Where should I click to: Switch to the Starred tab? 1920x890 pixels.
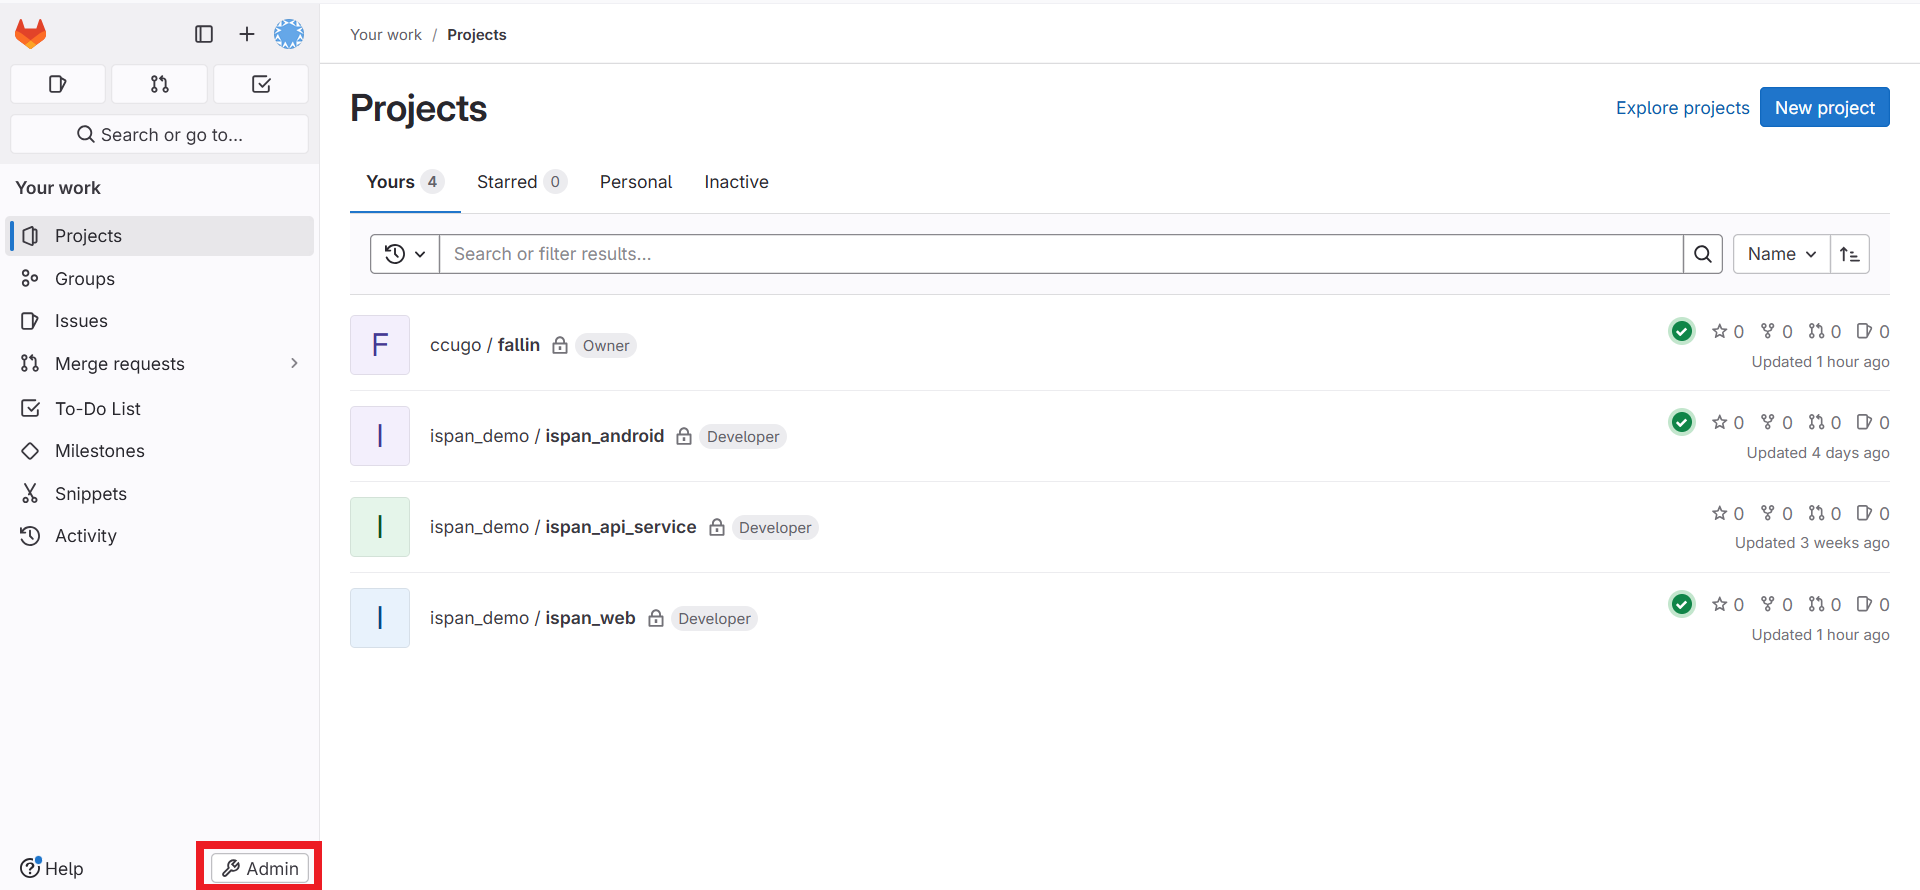point(521,182)
